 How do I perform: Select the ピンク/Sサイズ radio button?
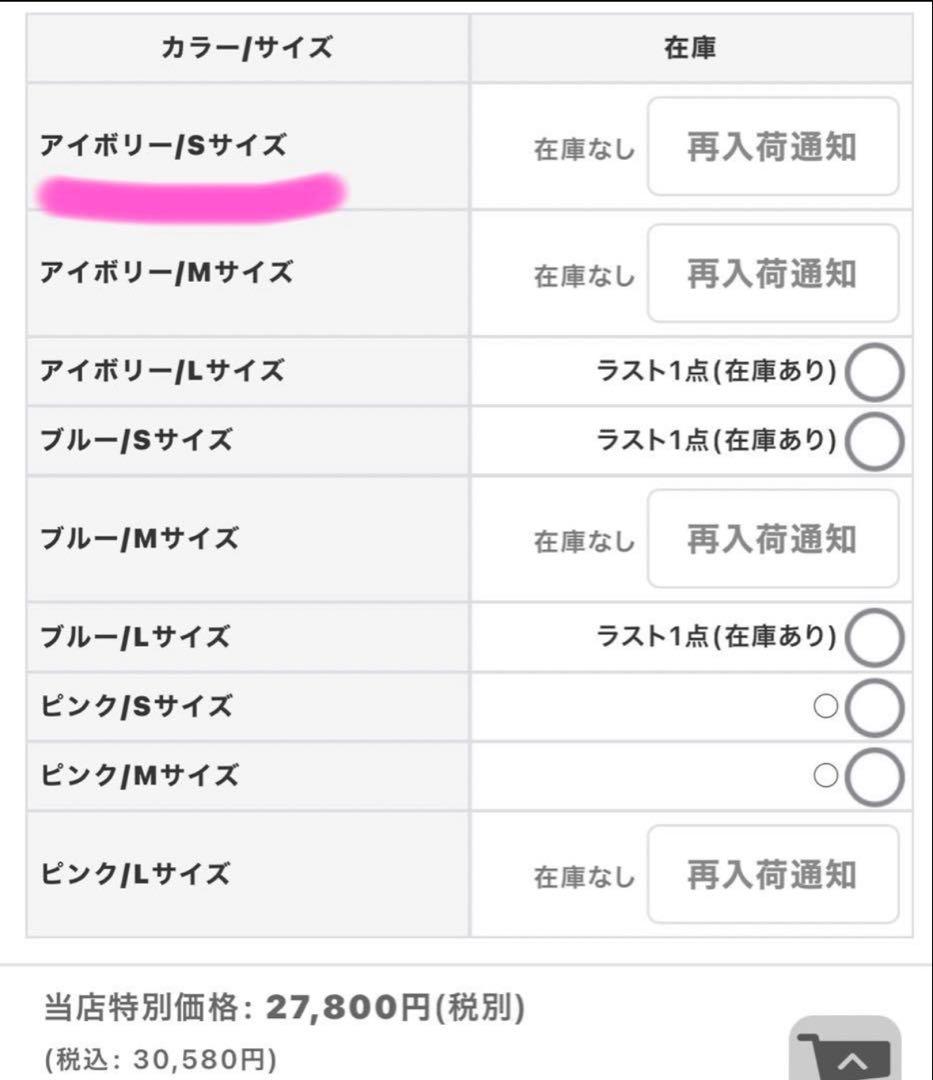[874, 708]
